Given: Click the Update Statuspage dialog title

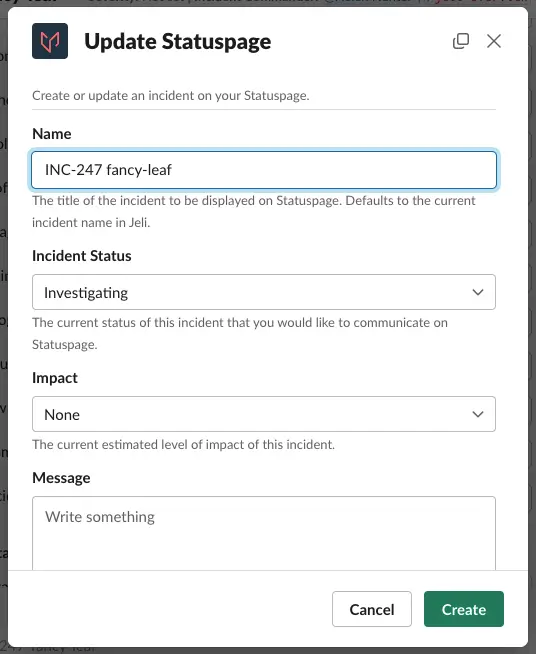Looking at the screenshot, I should tap(178, 41).
